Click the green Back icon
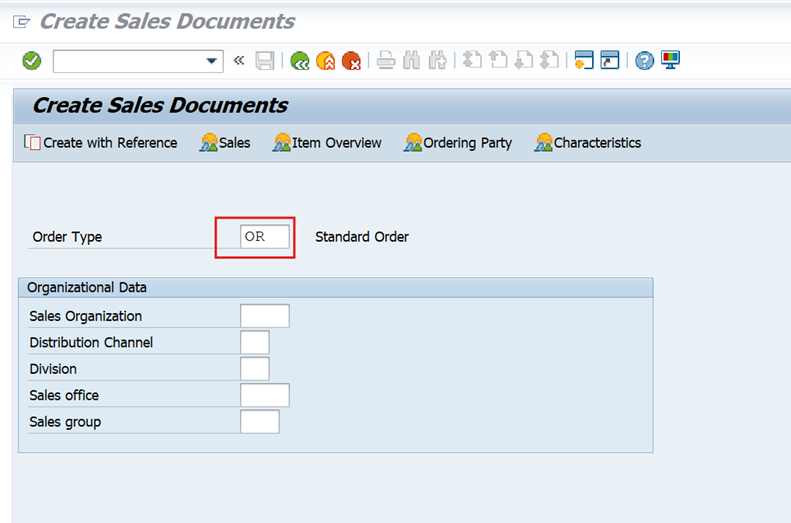Screen dimensions: 791x523 [x=300, y=61]
